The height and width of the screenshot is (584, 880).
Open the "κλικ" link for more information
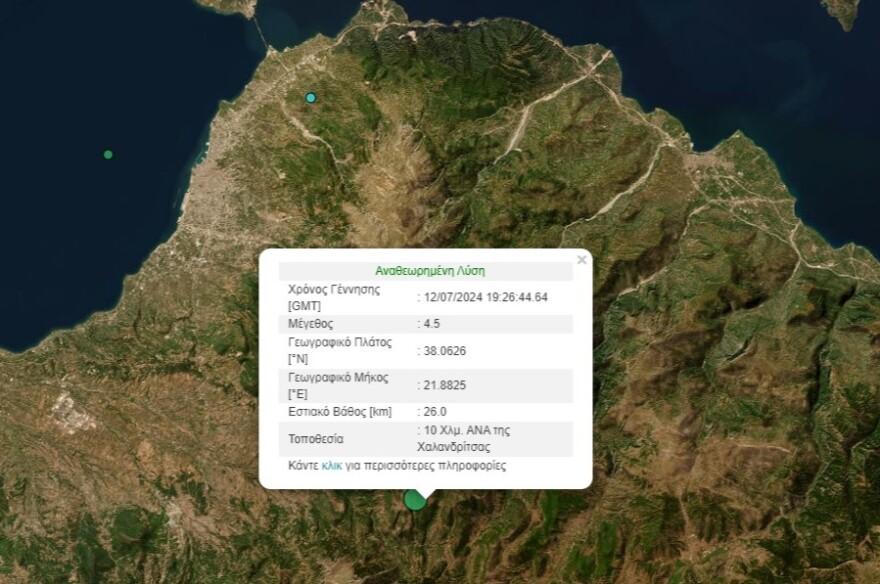pos(330,465)
